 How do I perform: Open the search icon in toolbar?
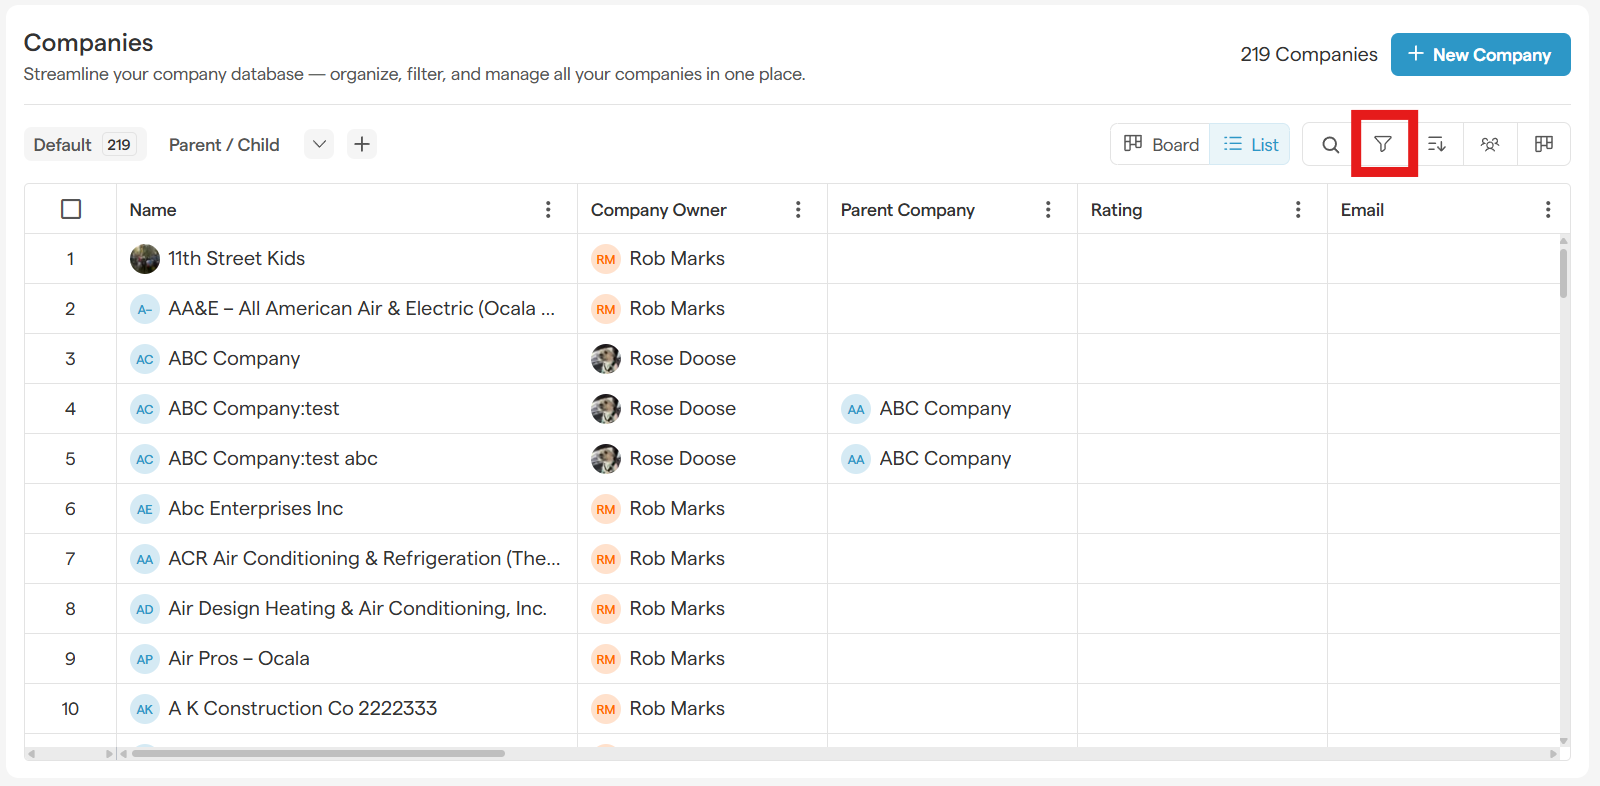(1330, 145)
